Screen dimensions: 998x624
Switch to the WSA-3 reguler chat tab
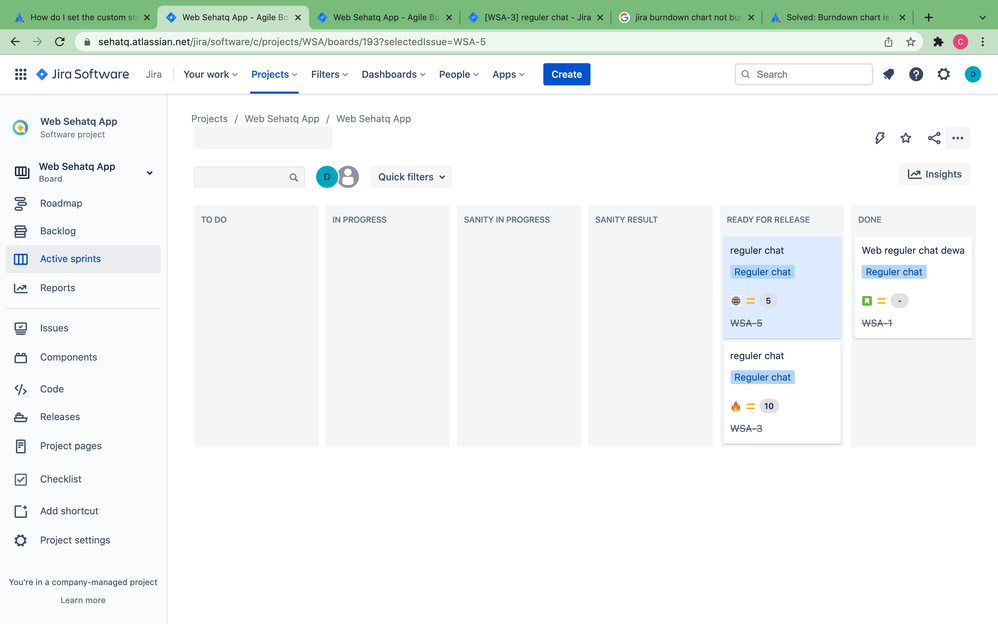[x=535, y=17]
